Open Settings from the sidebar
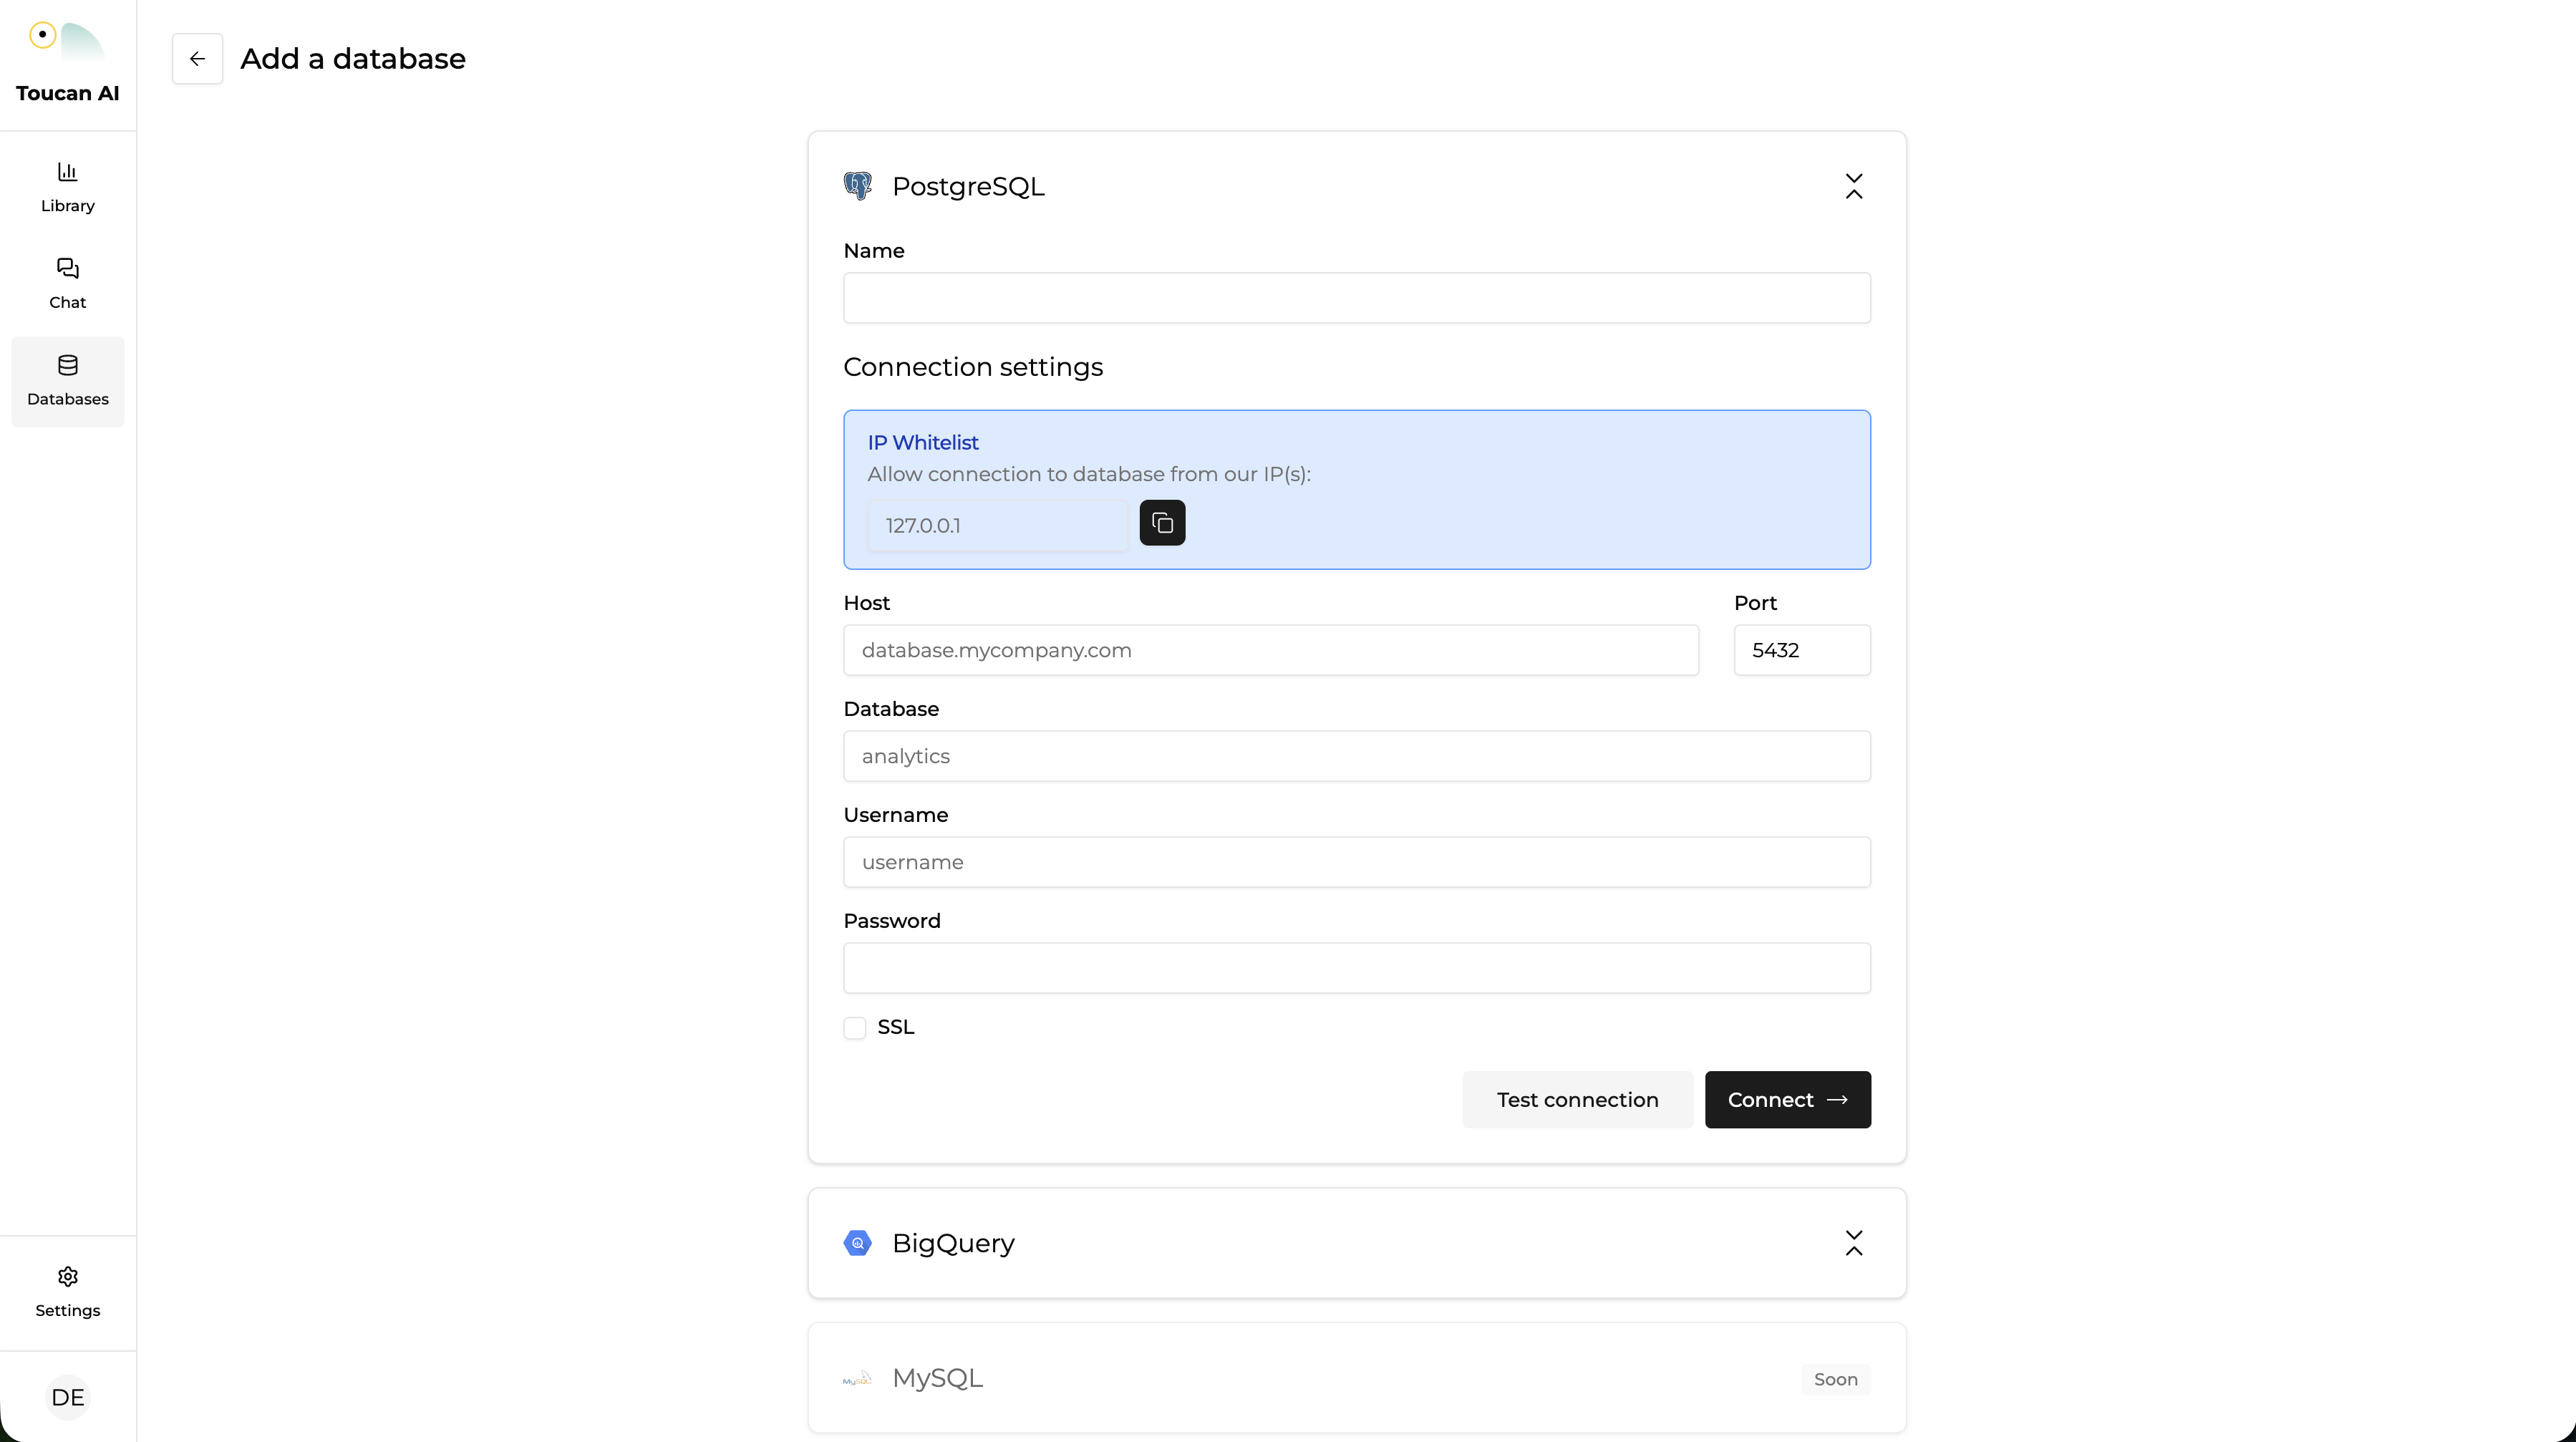Image resolution: width=2576 pixels, height=1442 pixels. pyautogui.click(x=67, y=1293)
